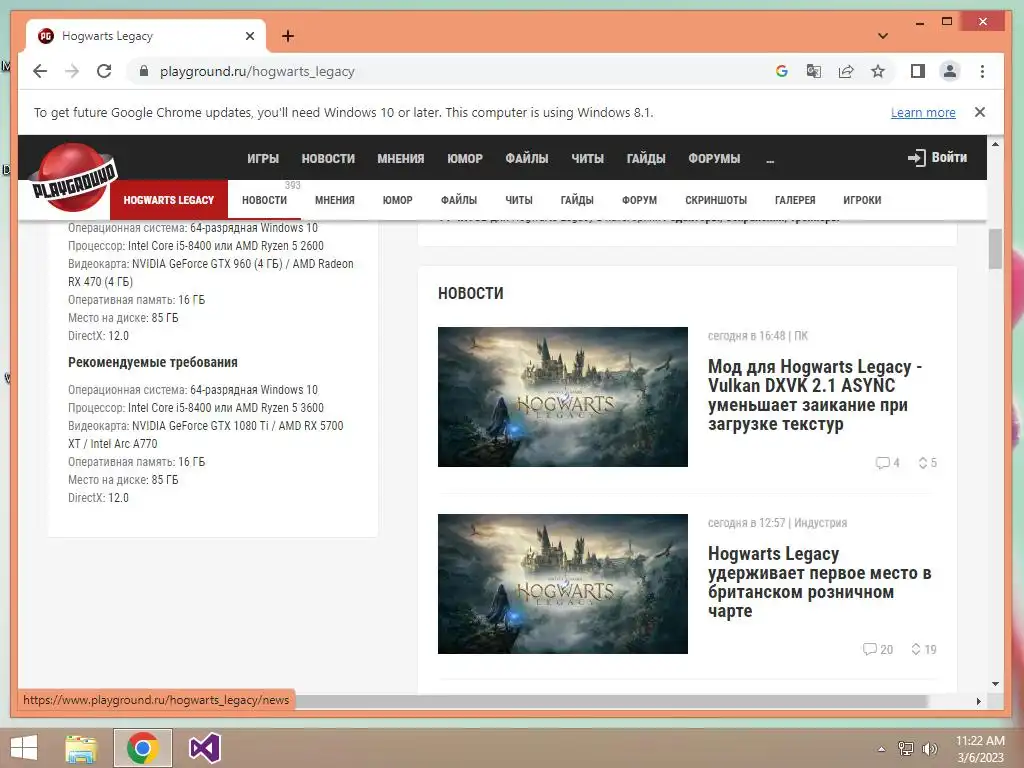
Task: Expand the more menu ellipsis
Action: [x=770, y=160]
